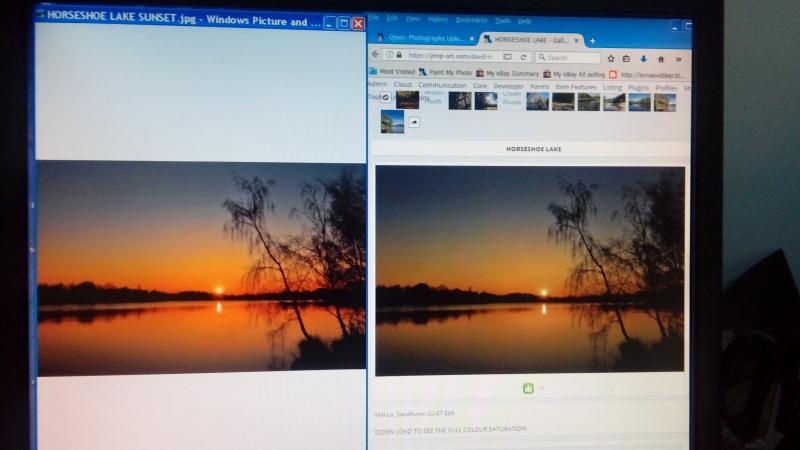
Task: Close the HORSESHOE LAKE browser tab
Action: pos(577,40)
